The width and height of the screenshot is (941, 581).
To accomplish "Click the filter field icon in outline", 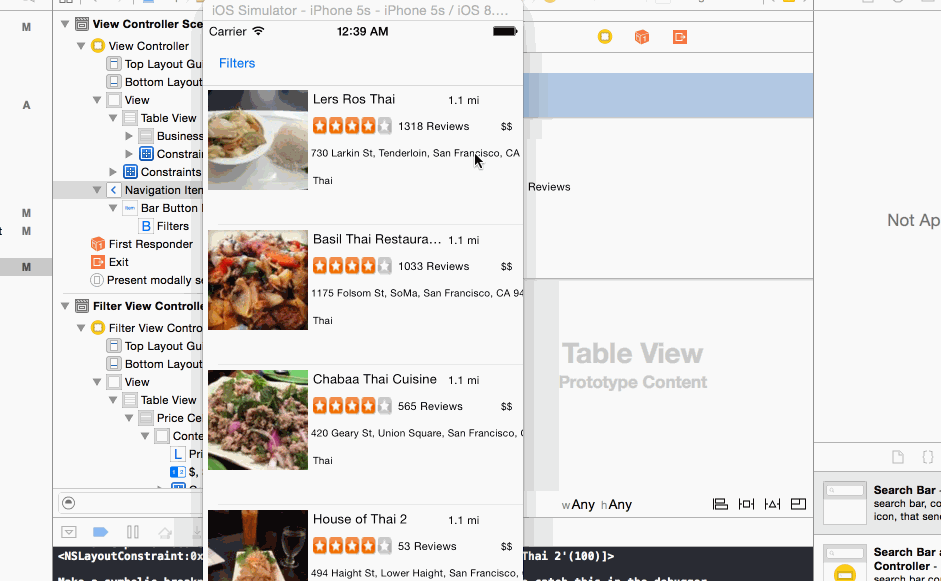I will 68,503.
